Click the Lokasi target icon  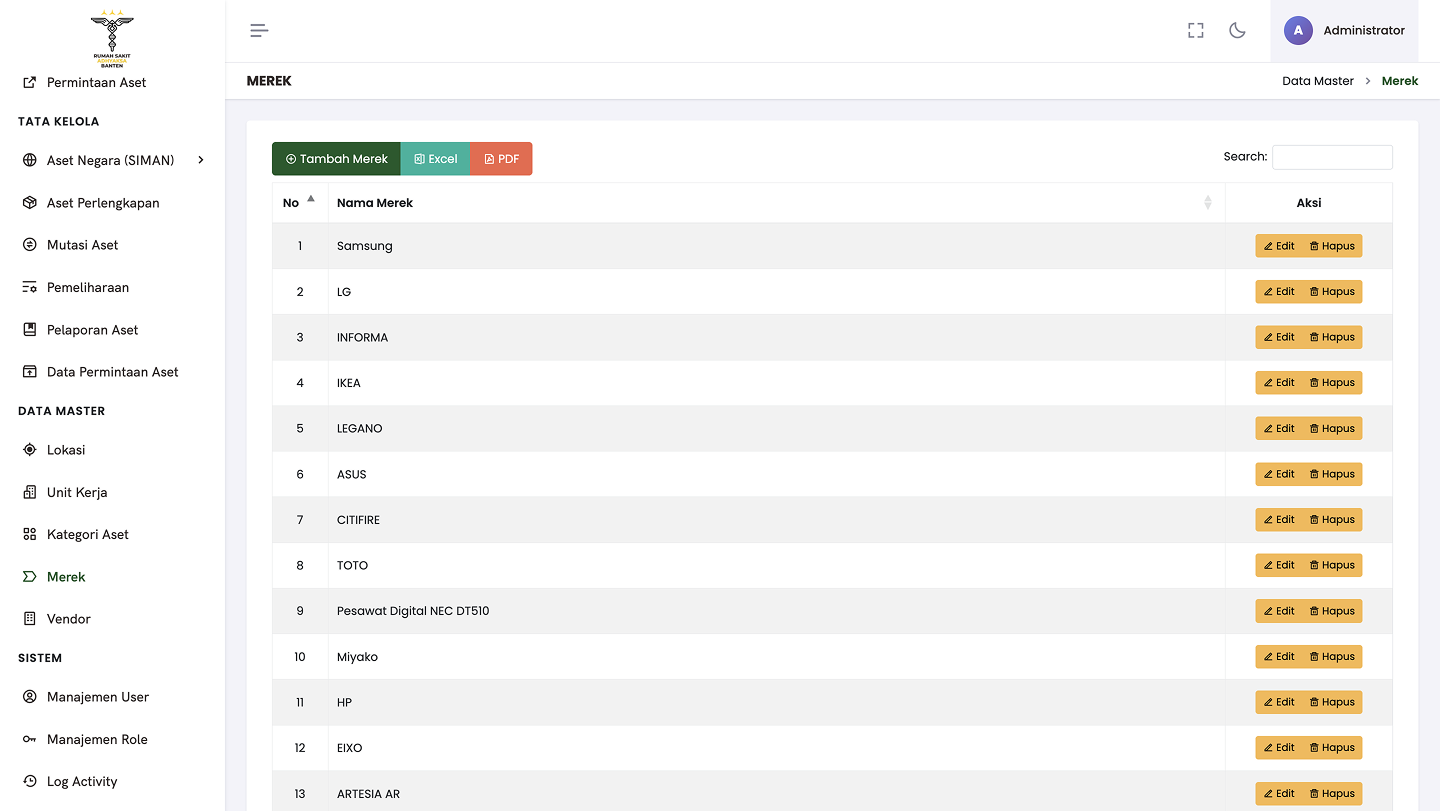point(29,450)
